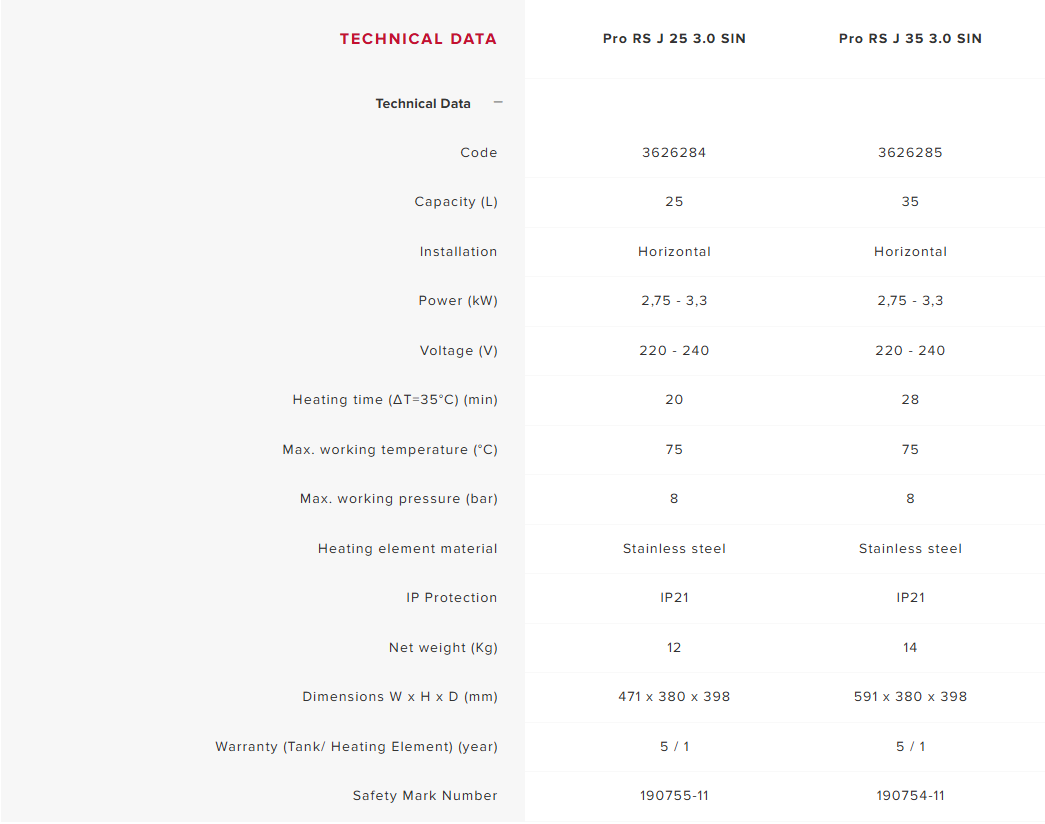Select the Pro RS J 25 3.0 SIN column header
Viewport: 1045px width, 824px height.
tap(674, 39)
